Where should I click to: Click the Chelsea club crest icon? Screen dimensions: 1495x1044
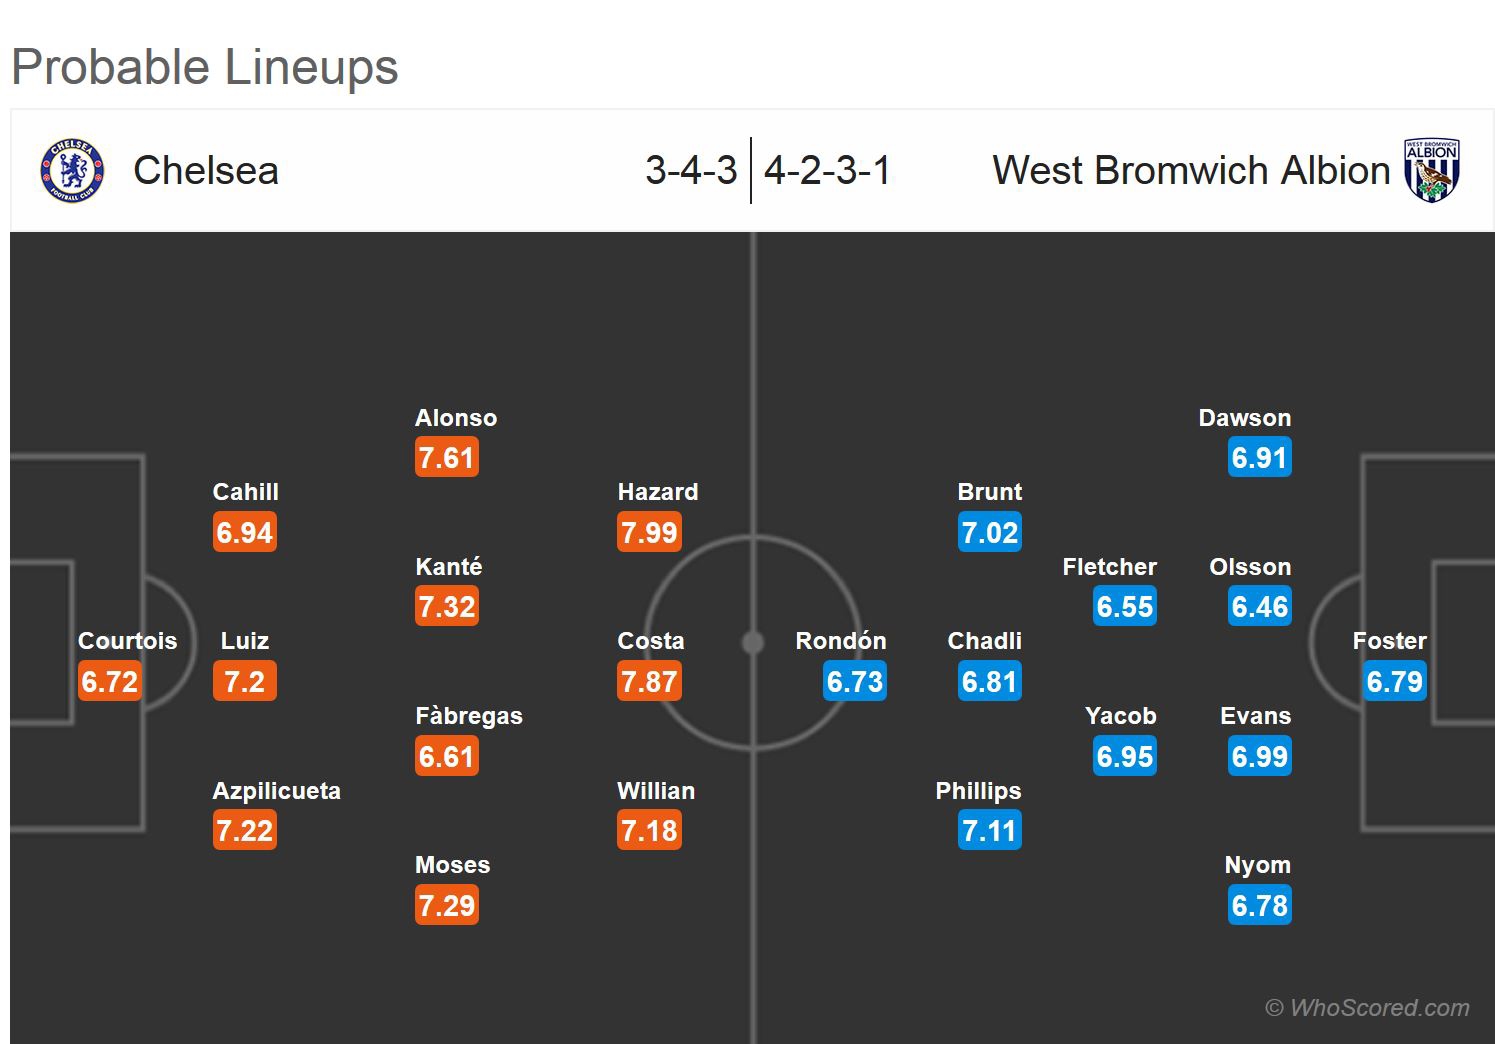pyautogui.click(x=72, y=170)
